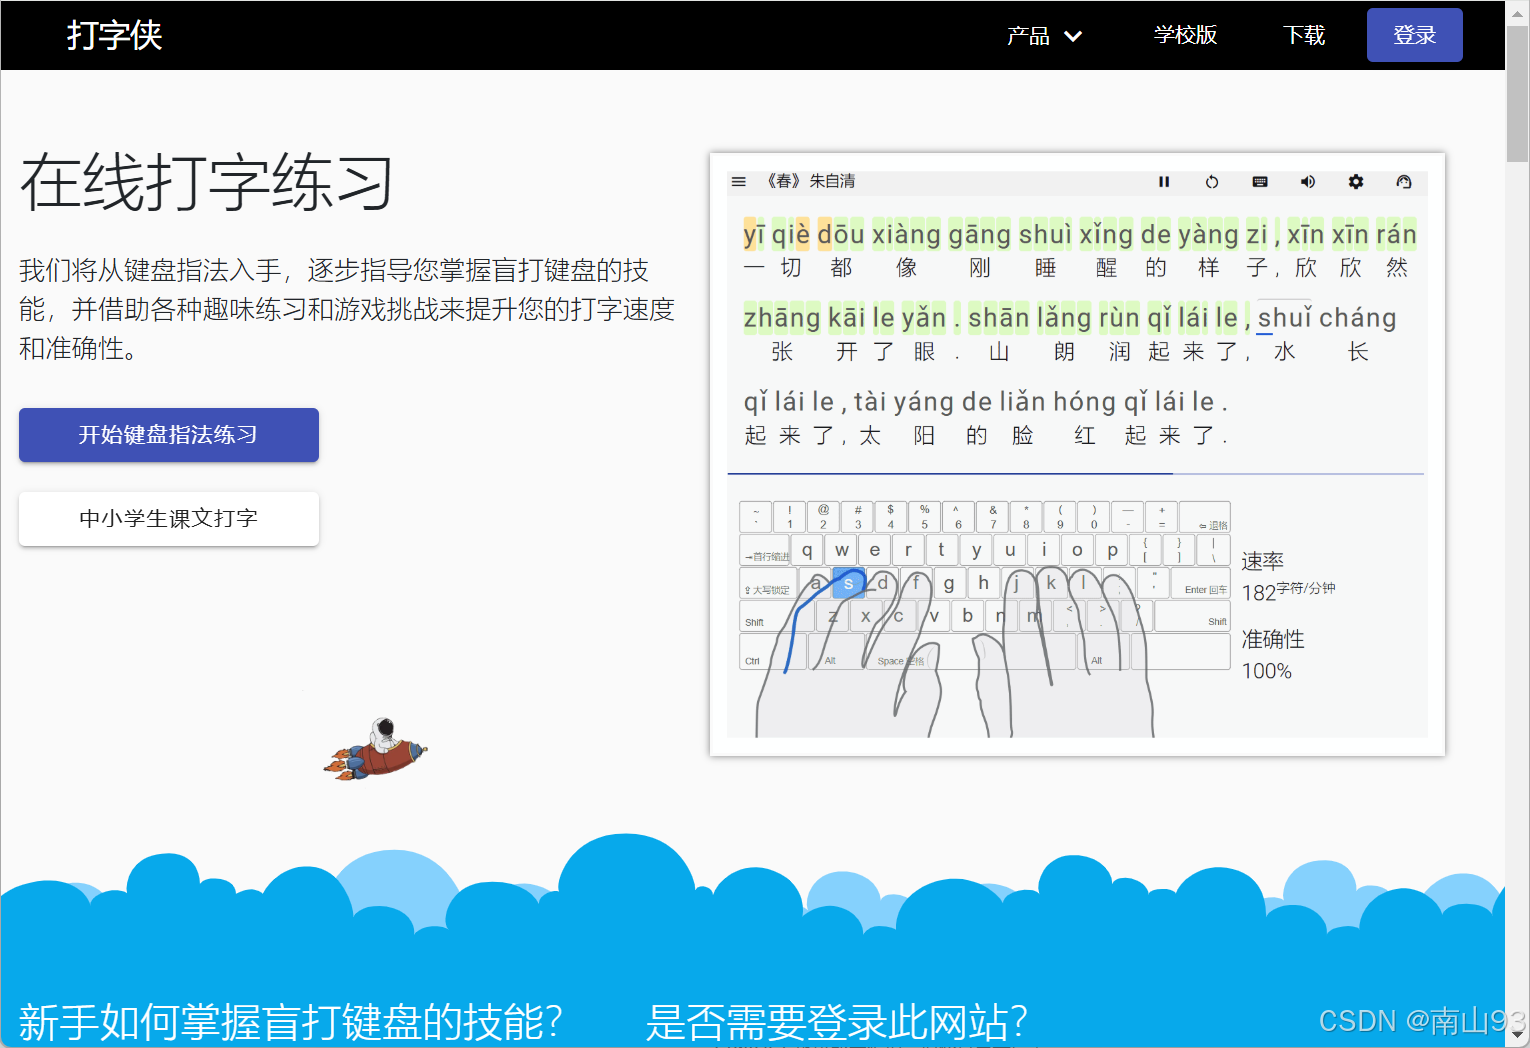This screenshot has width=1530, height=1048.
Task: Click the 登录 button
Action: [x=1414, y=35]
